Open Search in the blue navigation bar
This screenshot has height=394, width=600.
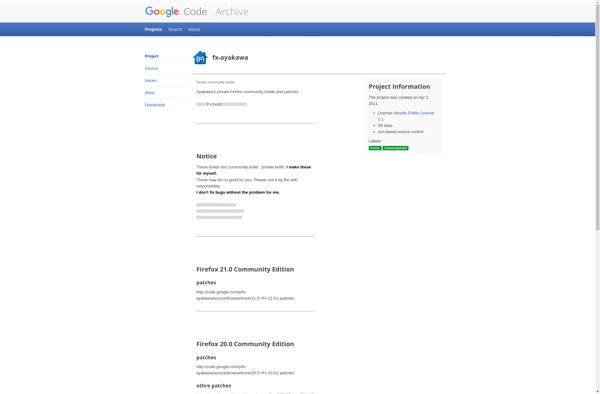pyautogui.click(x=175, y=29)
